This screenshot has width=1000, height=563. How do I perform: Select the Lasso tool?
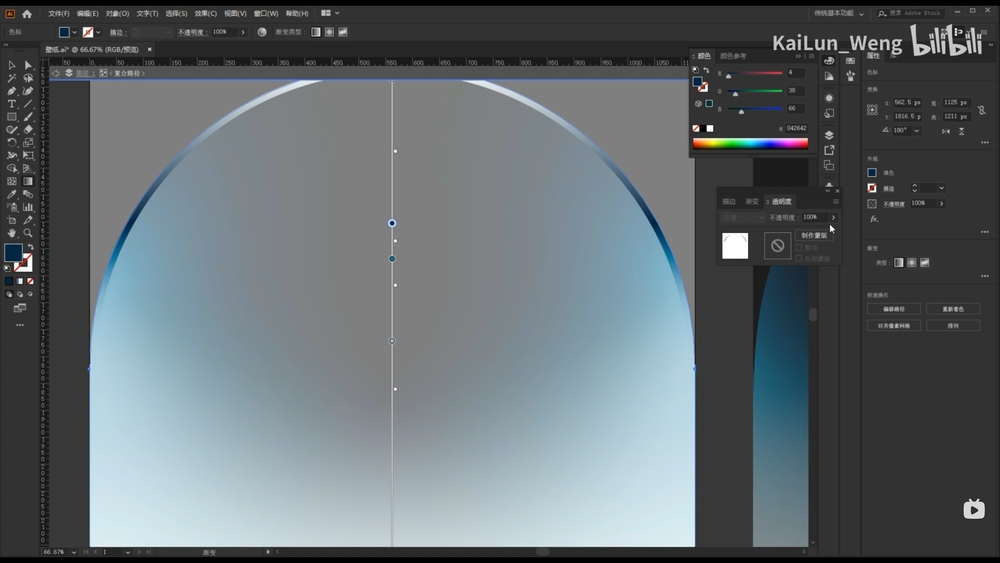tap(28, 78)
